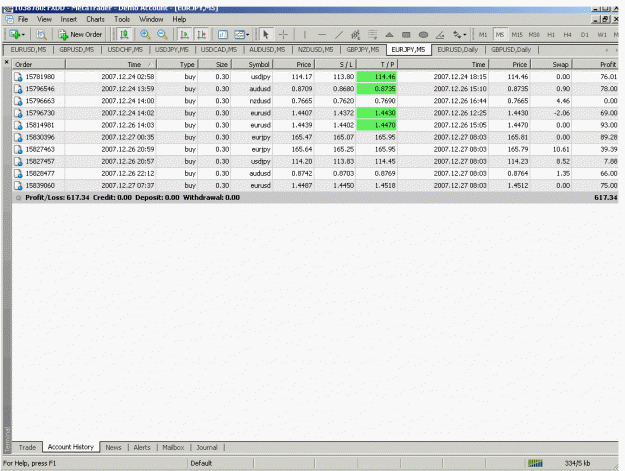Open the File menu
The height and width of the screenshot is (471, 625).
[x=23, y=19]
